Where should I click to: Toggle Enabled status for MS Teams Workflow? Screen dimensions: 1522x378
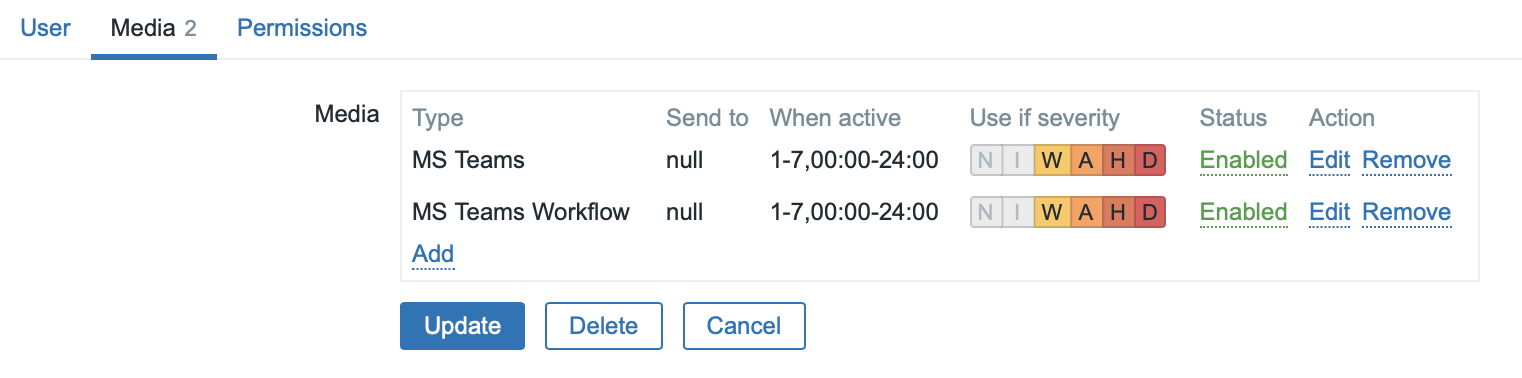1243,212
